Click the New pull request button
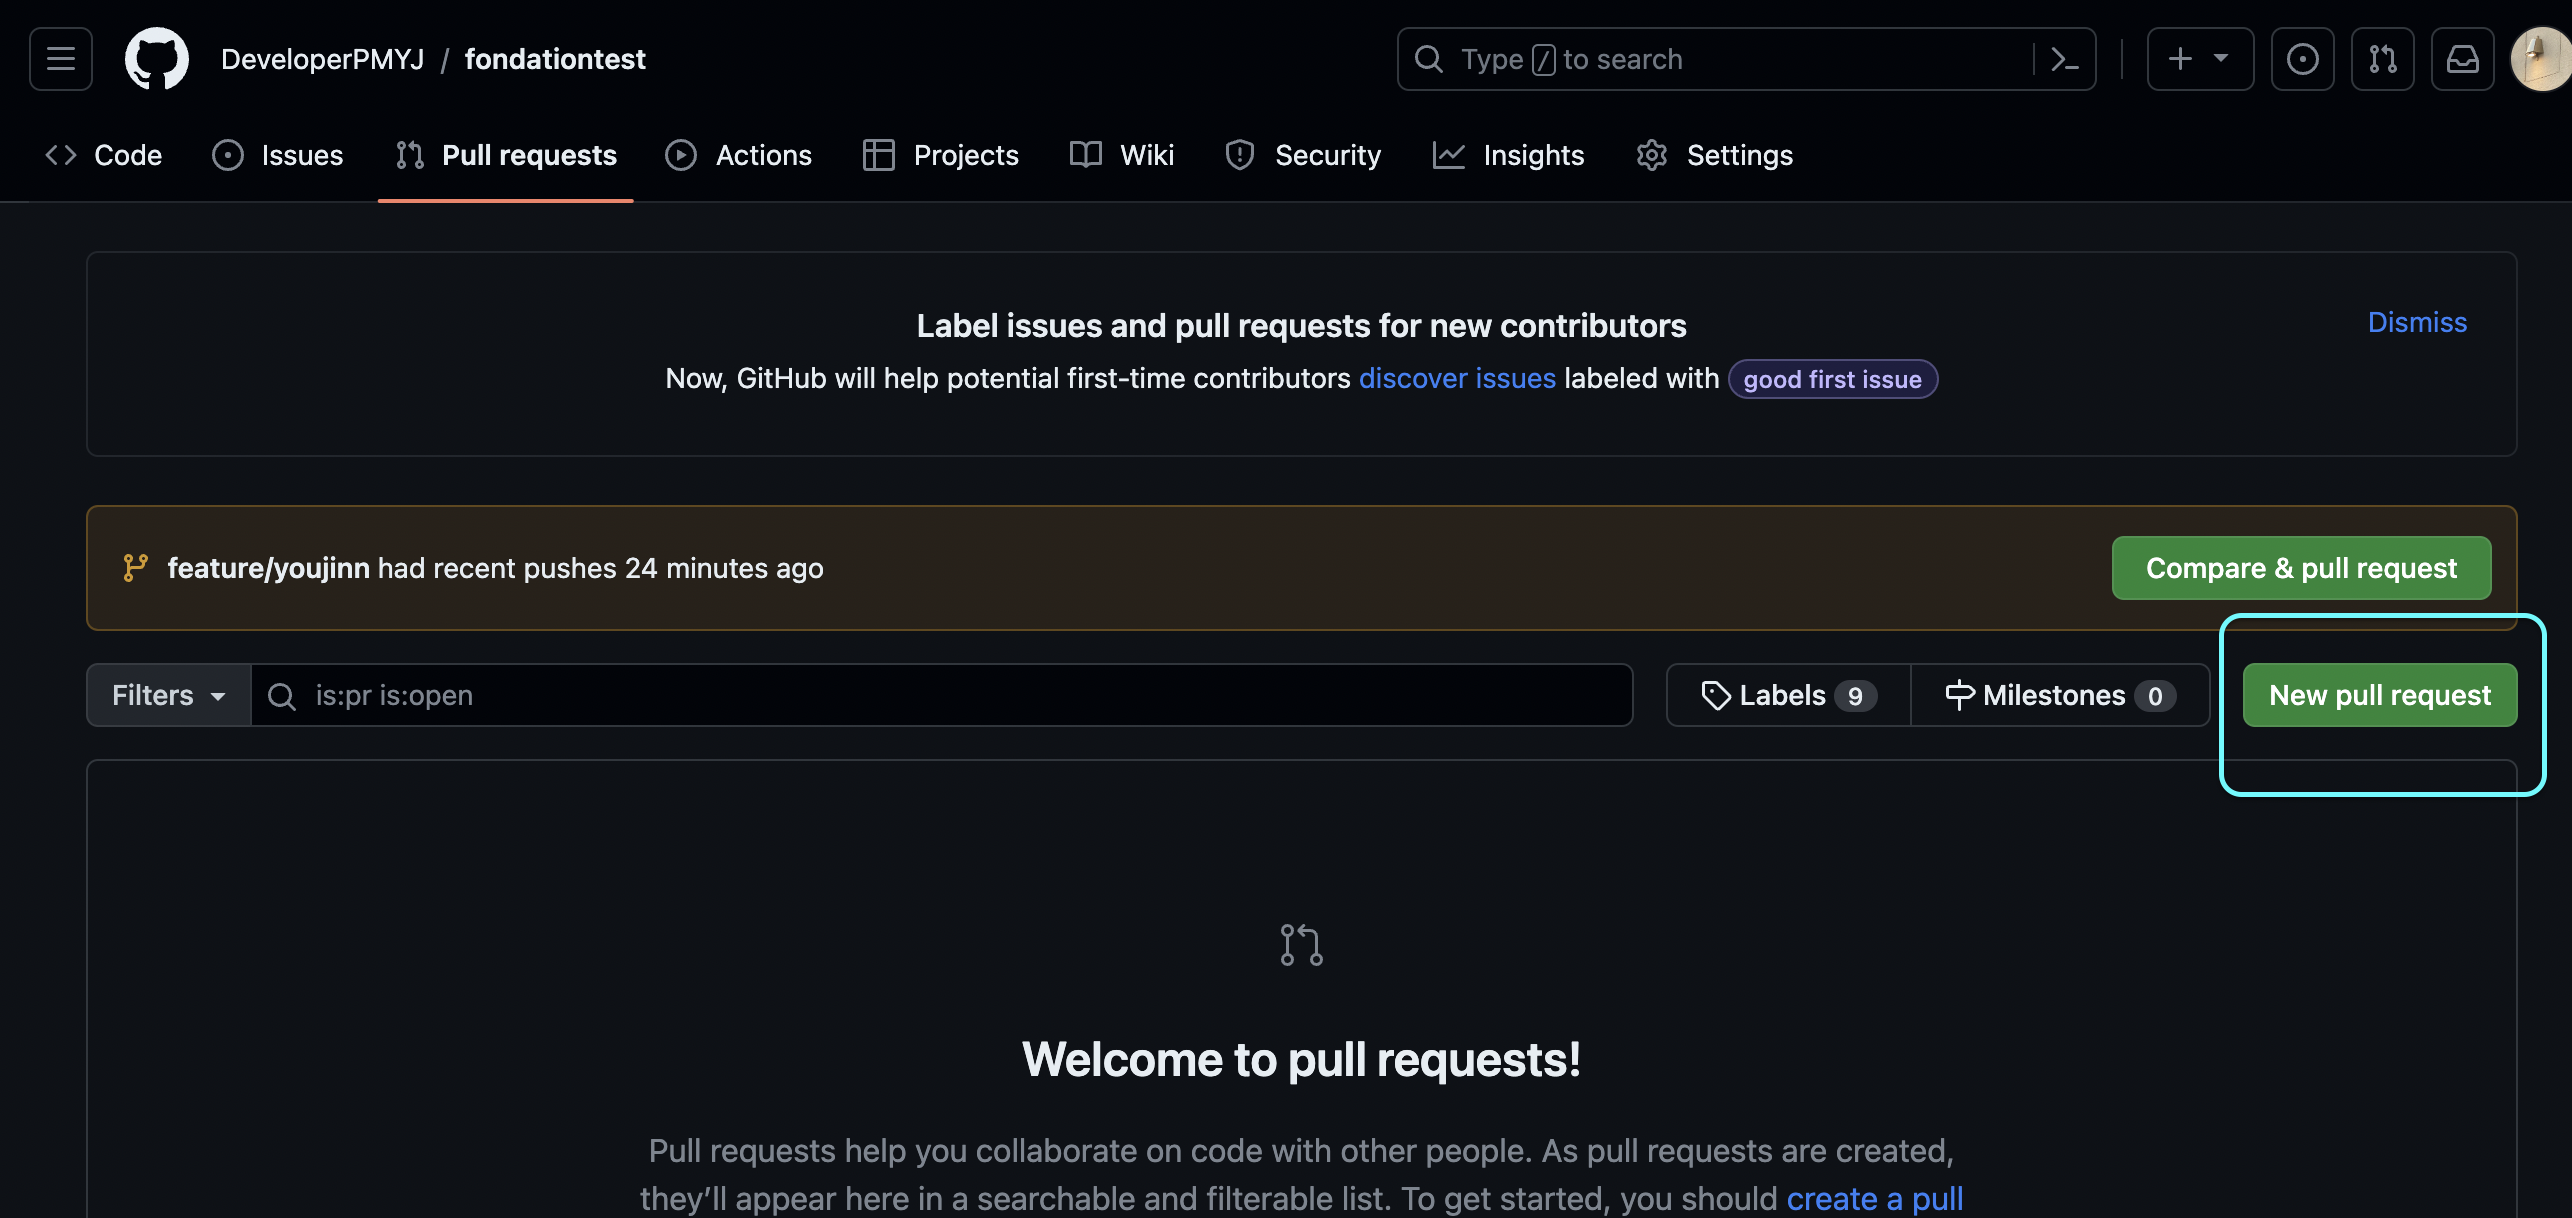The height and width of the screenshot is (1218, 2572). [2379, 695]
